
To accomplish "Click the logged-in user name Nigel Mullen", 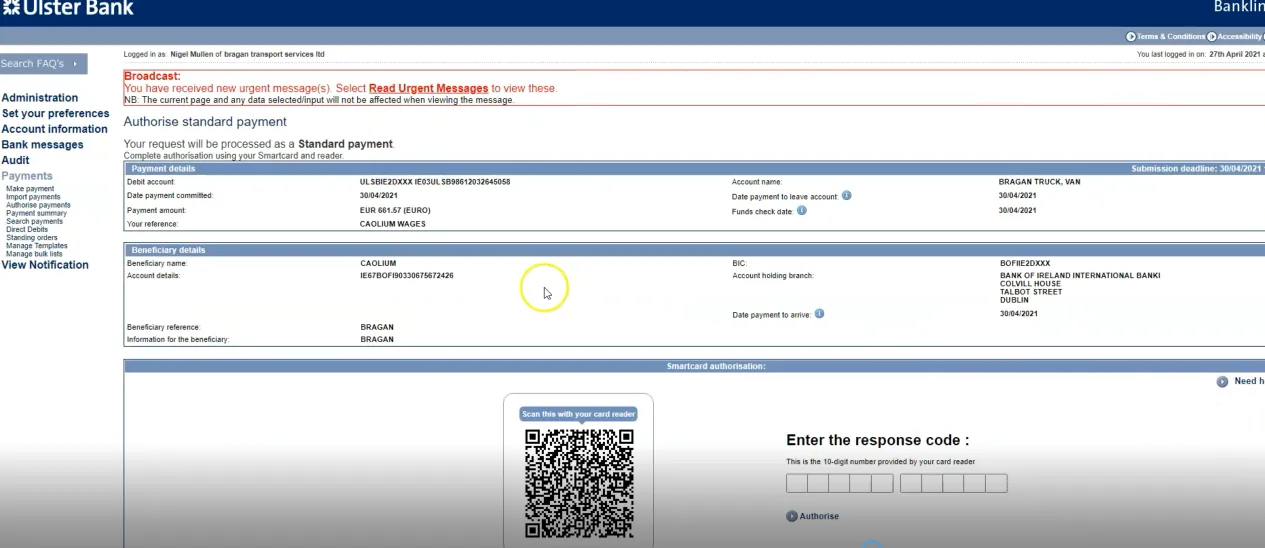I will [x=192, y=54].
